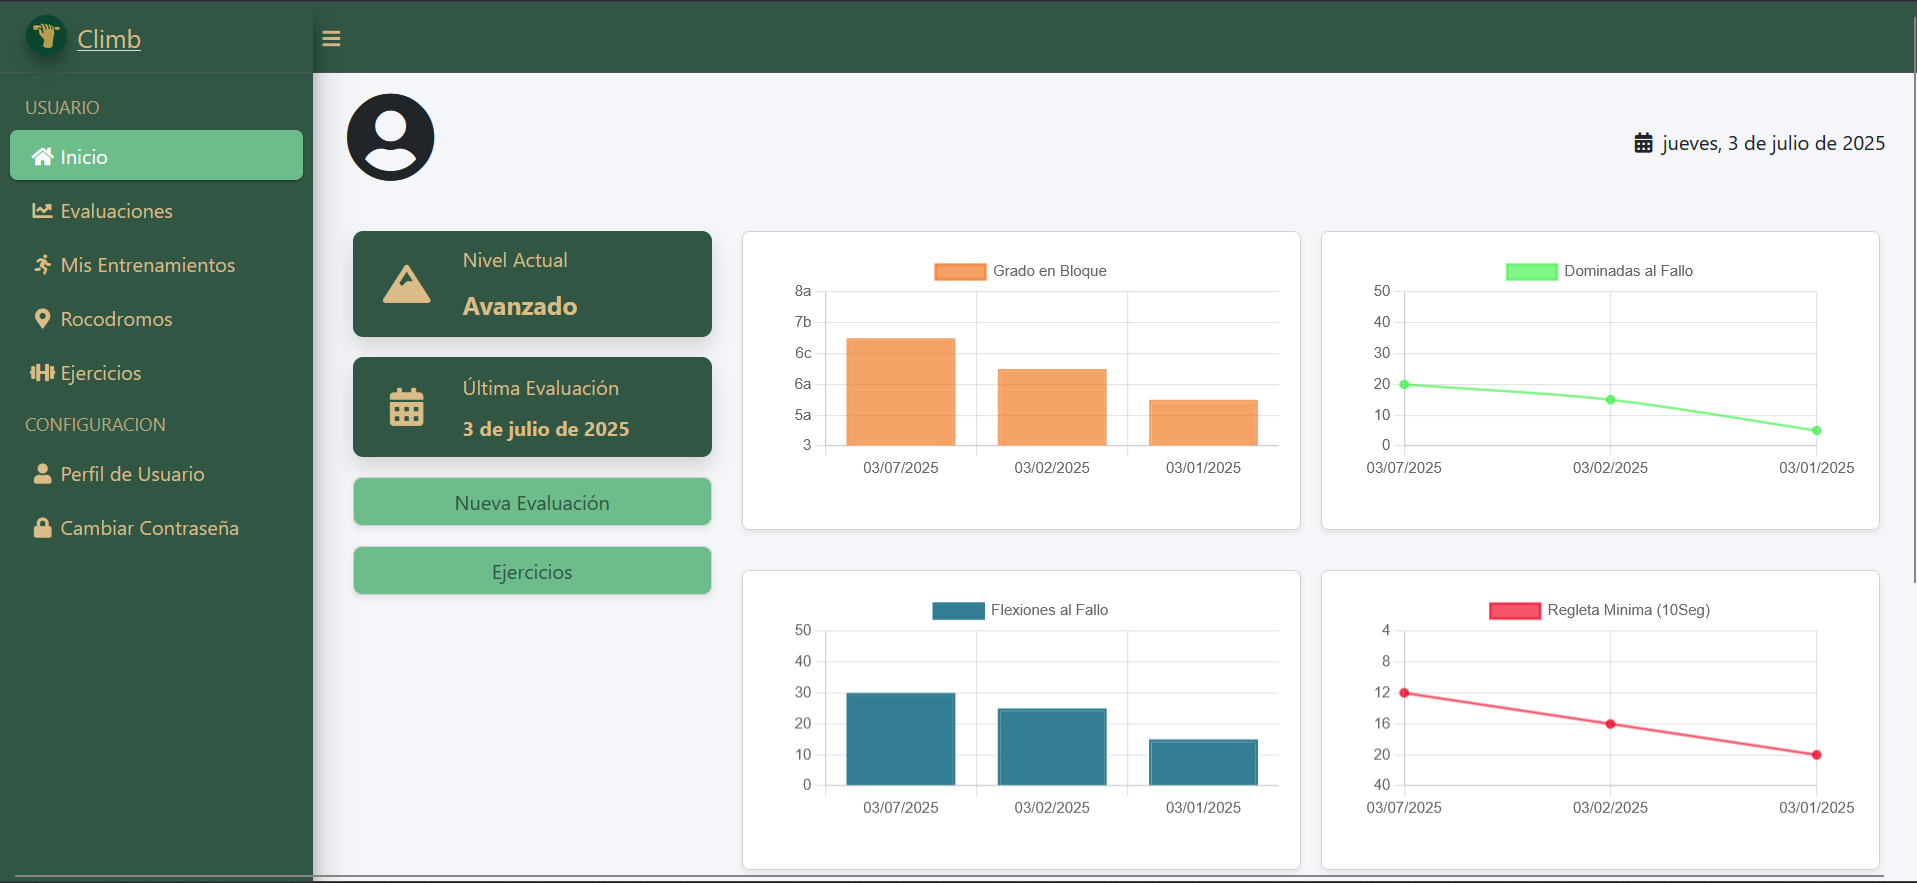The image size is (1917, 883).
Task: Hide the Flexiones al Fallo dataset legend
Action: 958,610
